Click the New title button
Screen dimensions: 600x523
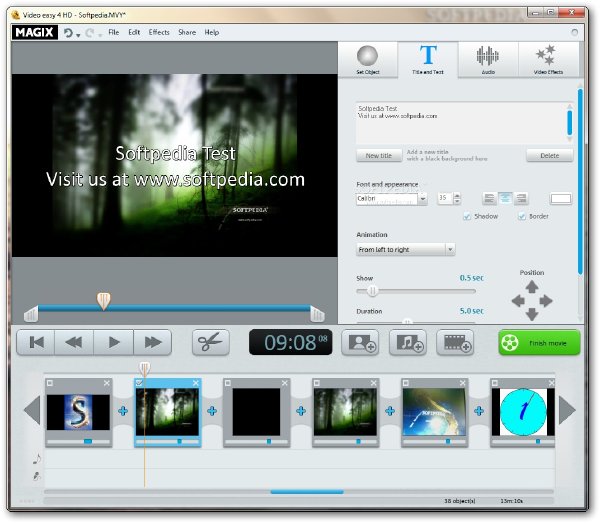tap(379, 156)
